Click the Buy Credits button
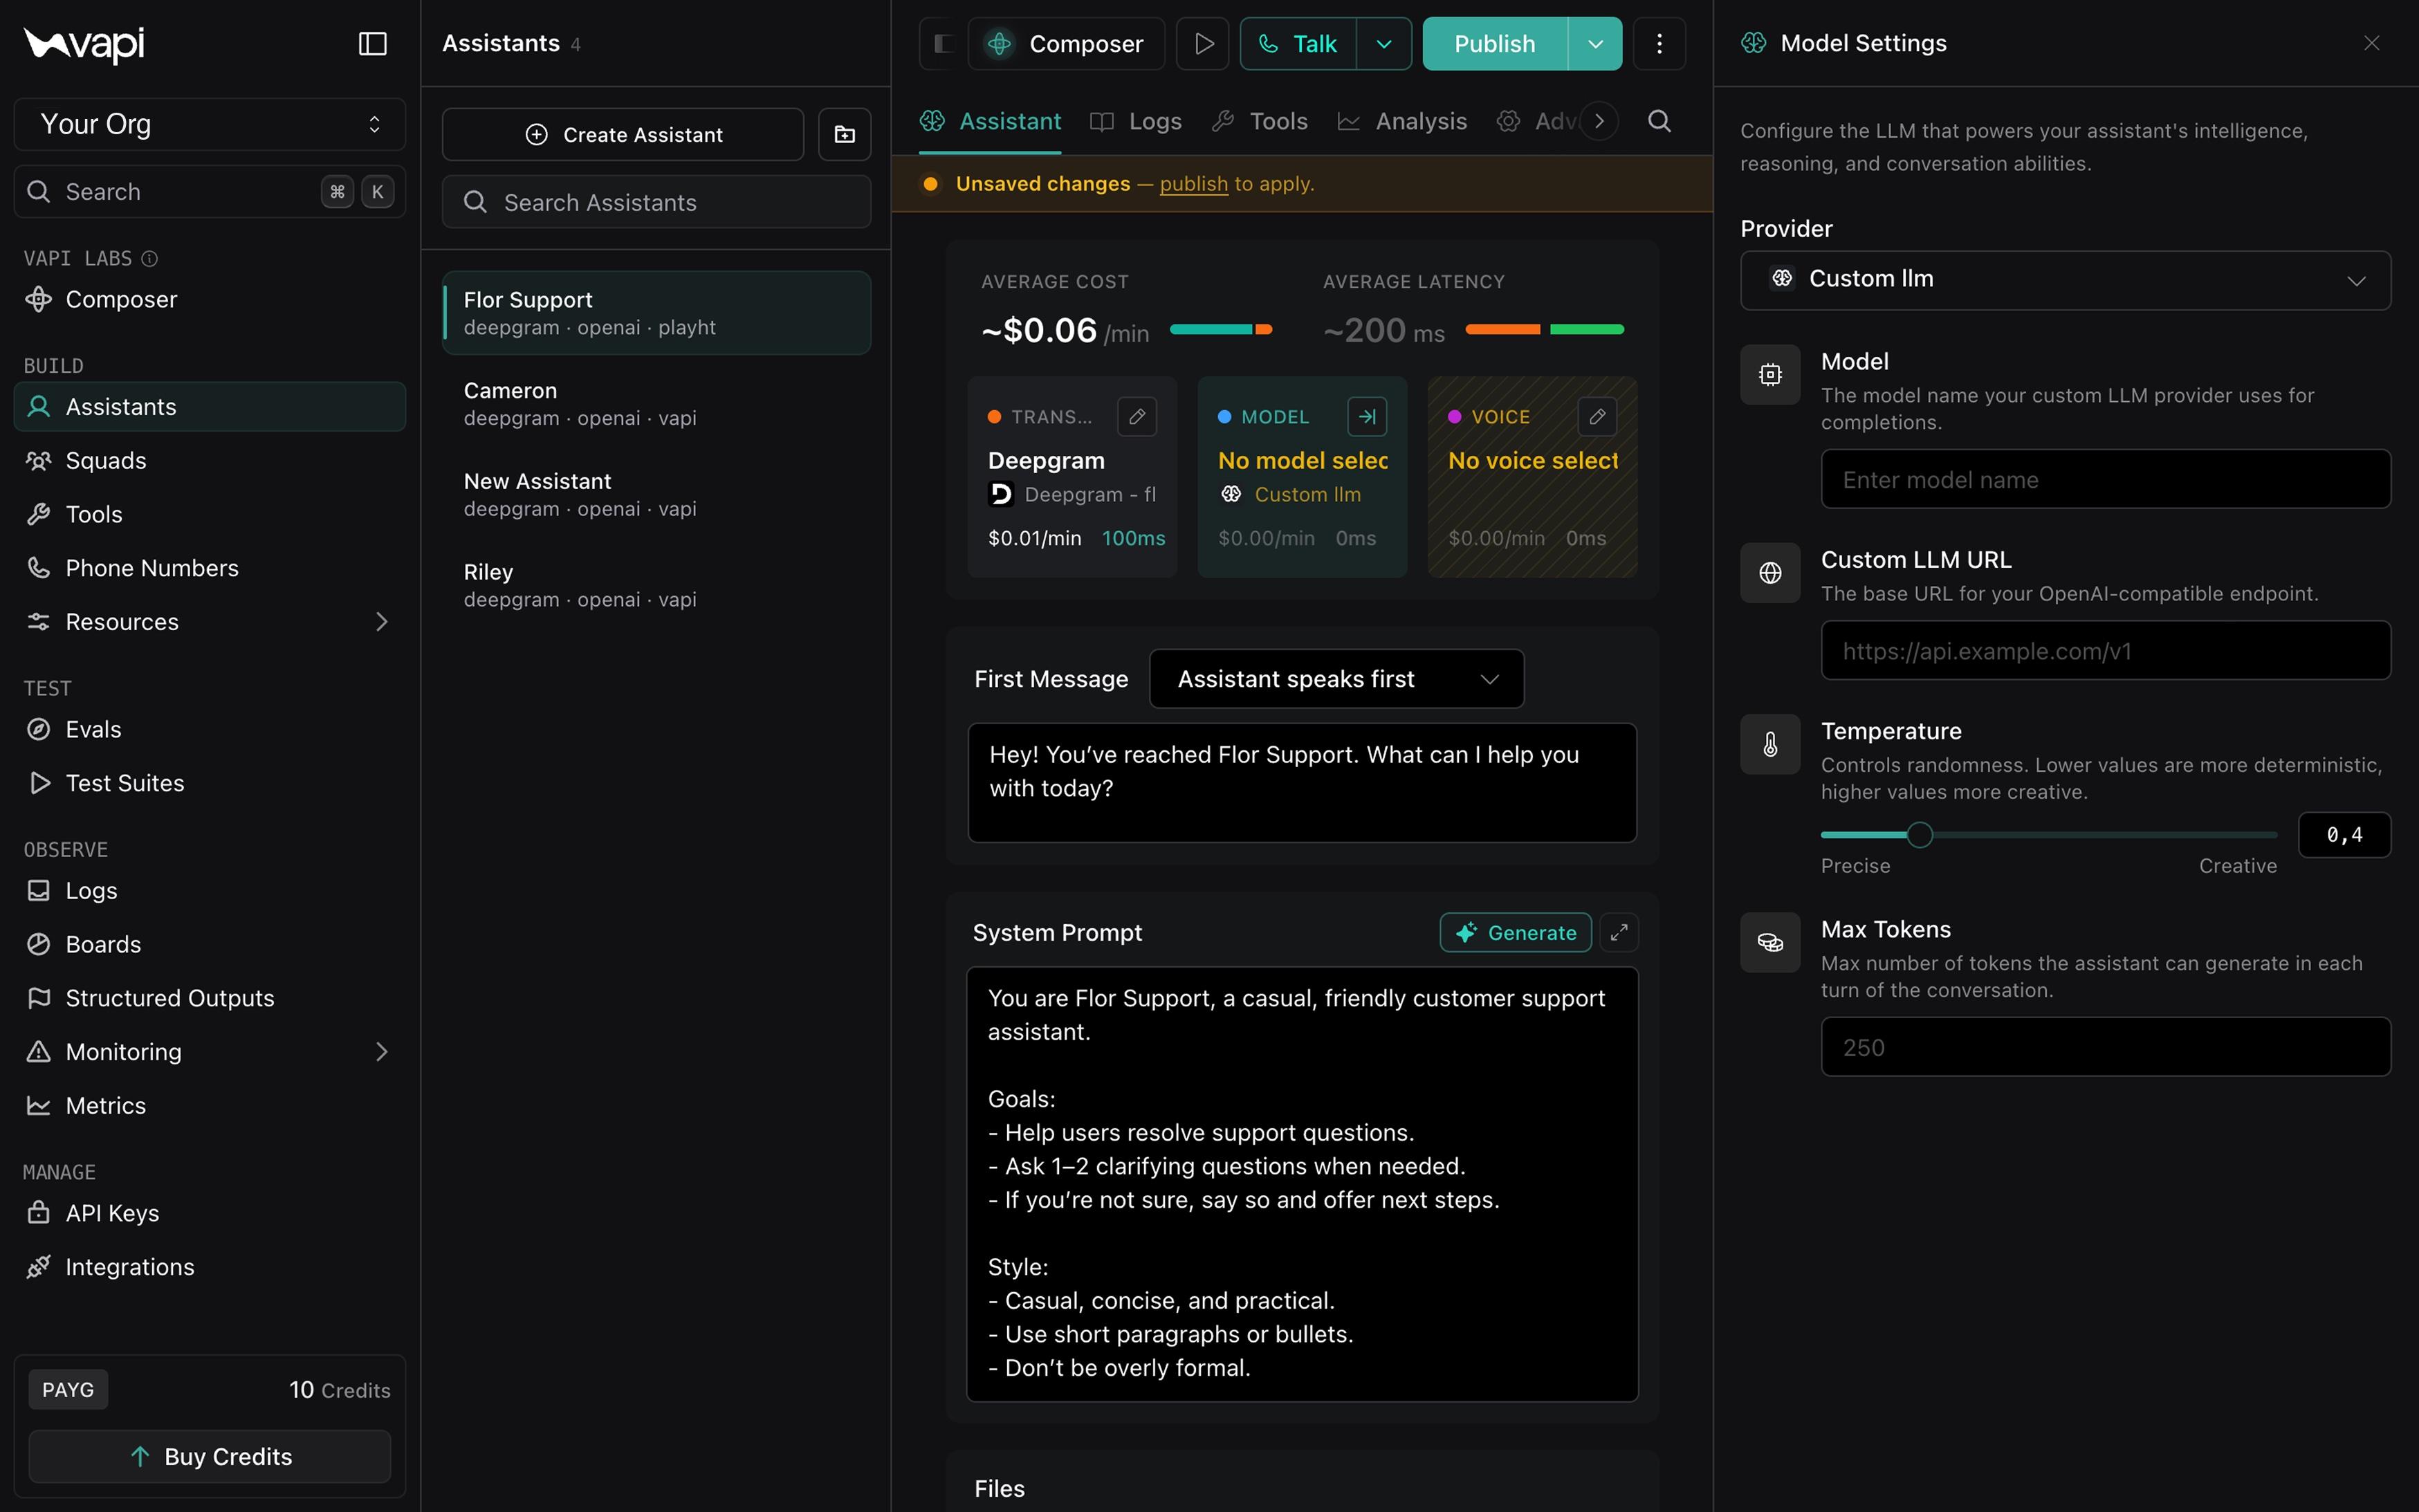The image size is (2419, 1512). point(210,1456)
